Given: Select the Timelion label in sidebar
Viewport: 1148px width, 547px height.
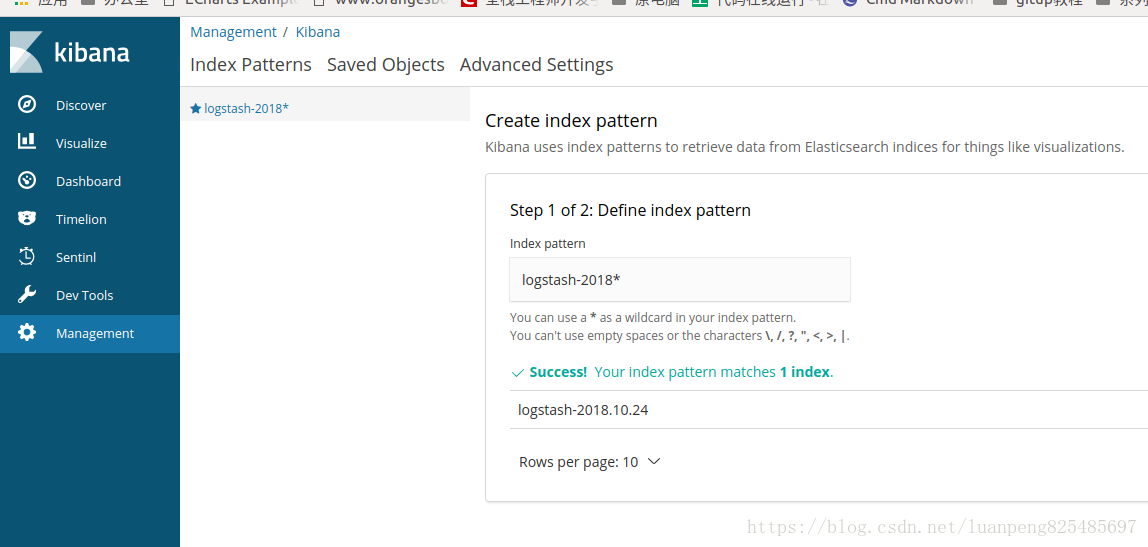Looking at the screenshot, I should 81,220.
